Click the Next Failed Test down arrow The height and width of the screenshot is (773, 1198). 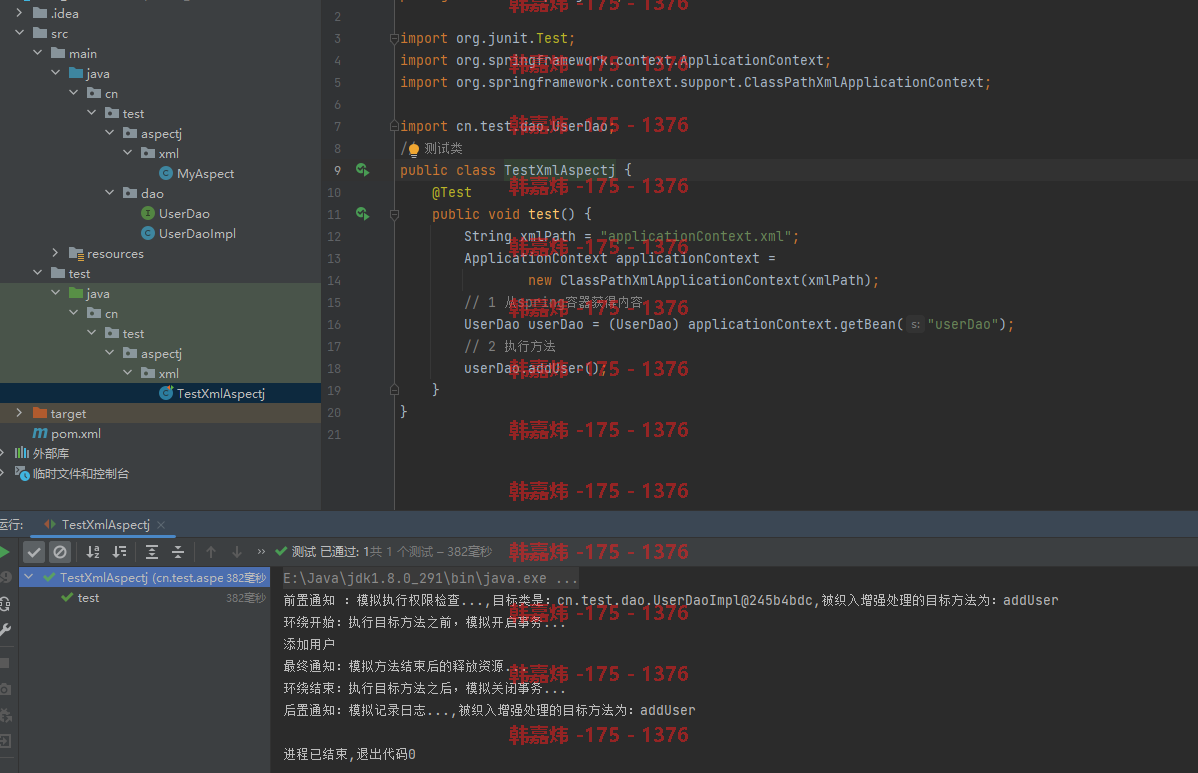coord(237,551)
